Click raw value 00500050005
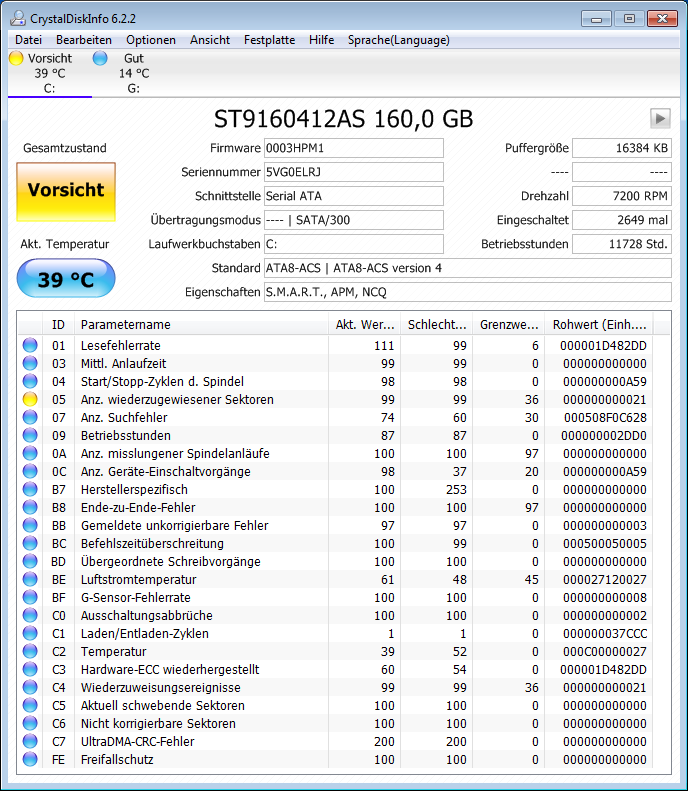This screenshot has width=688, height=791. point(605,543)
